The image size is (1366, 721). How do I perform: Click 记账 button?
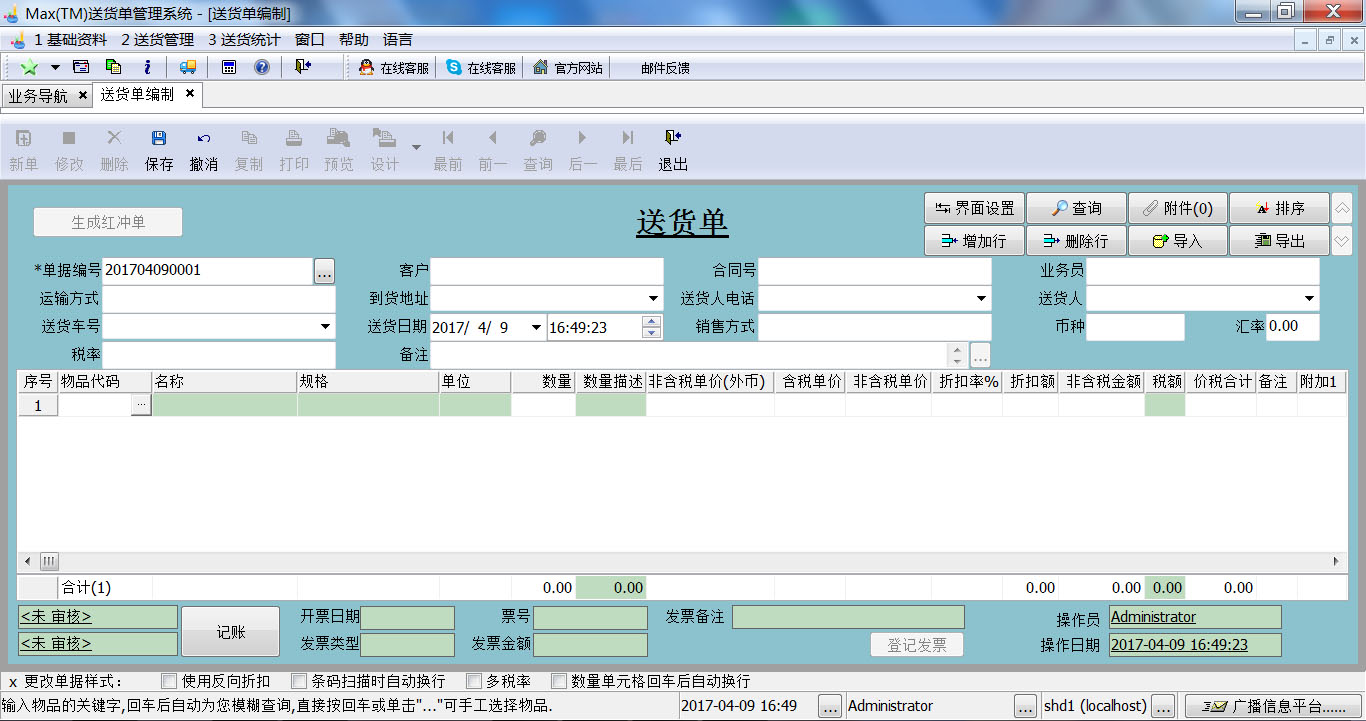click(x=230, y=632)
